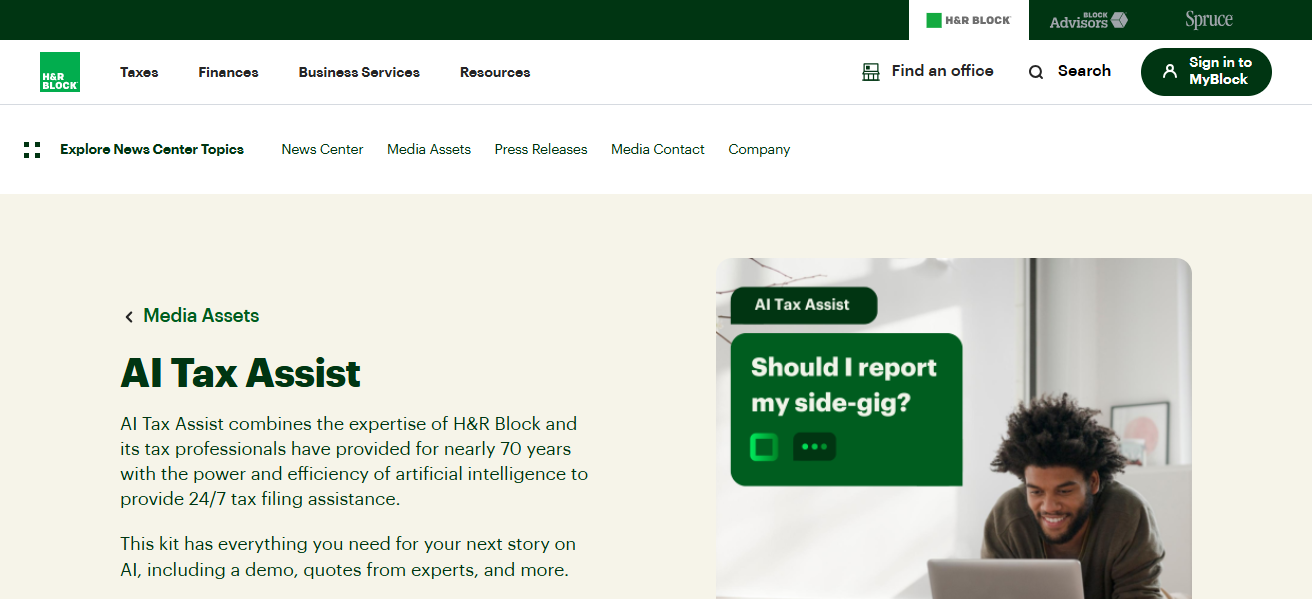Click the AI Tax Assist promotional image
Screen dimensions: 1312x599
953,428
